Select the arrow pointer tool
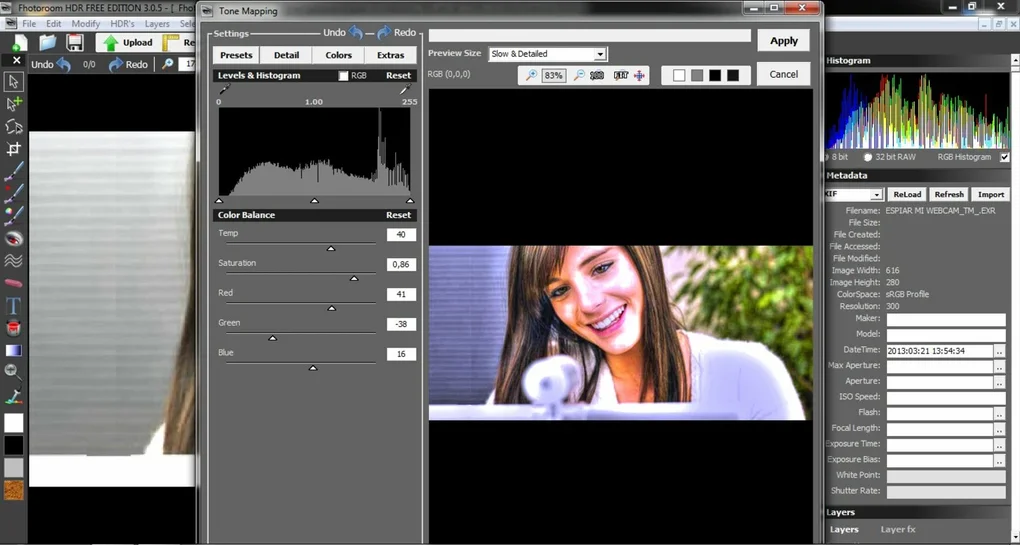The width and height of the screenshot is (1020, 545). click(14, 81)
